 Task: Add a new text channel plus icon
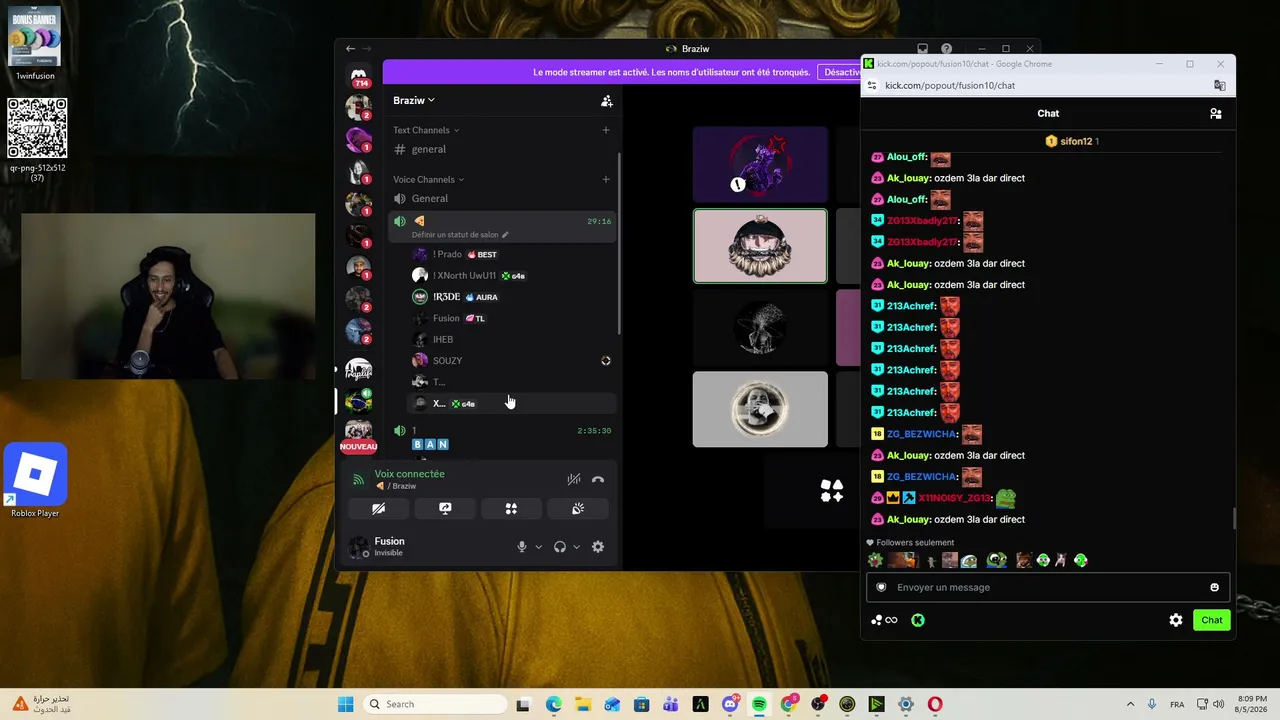(x=605, y=130)
